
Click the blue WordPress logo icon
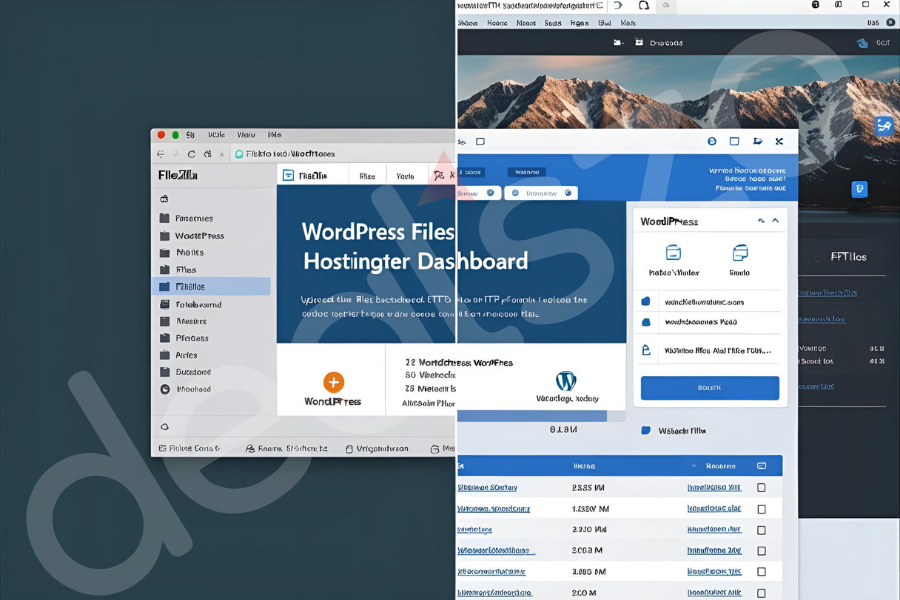coord(566,381)
